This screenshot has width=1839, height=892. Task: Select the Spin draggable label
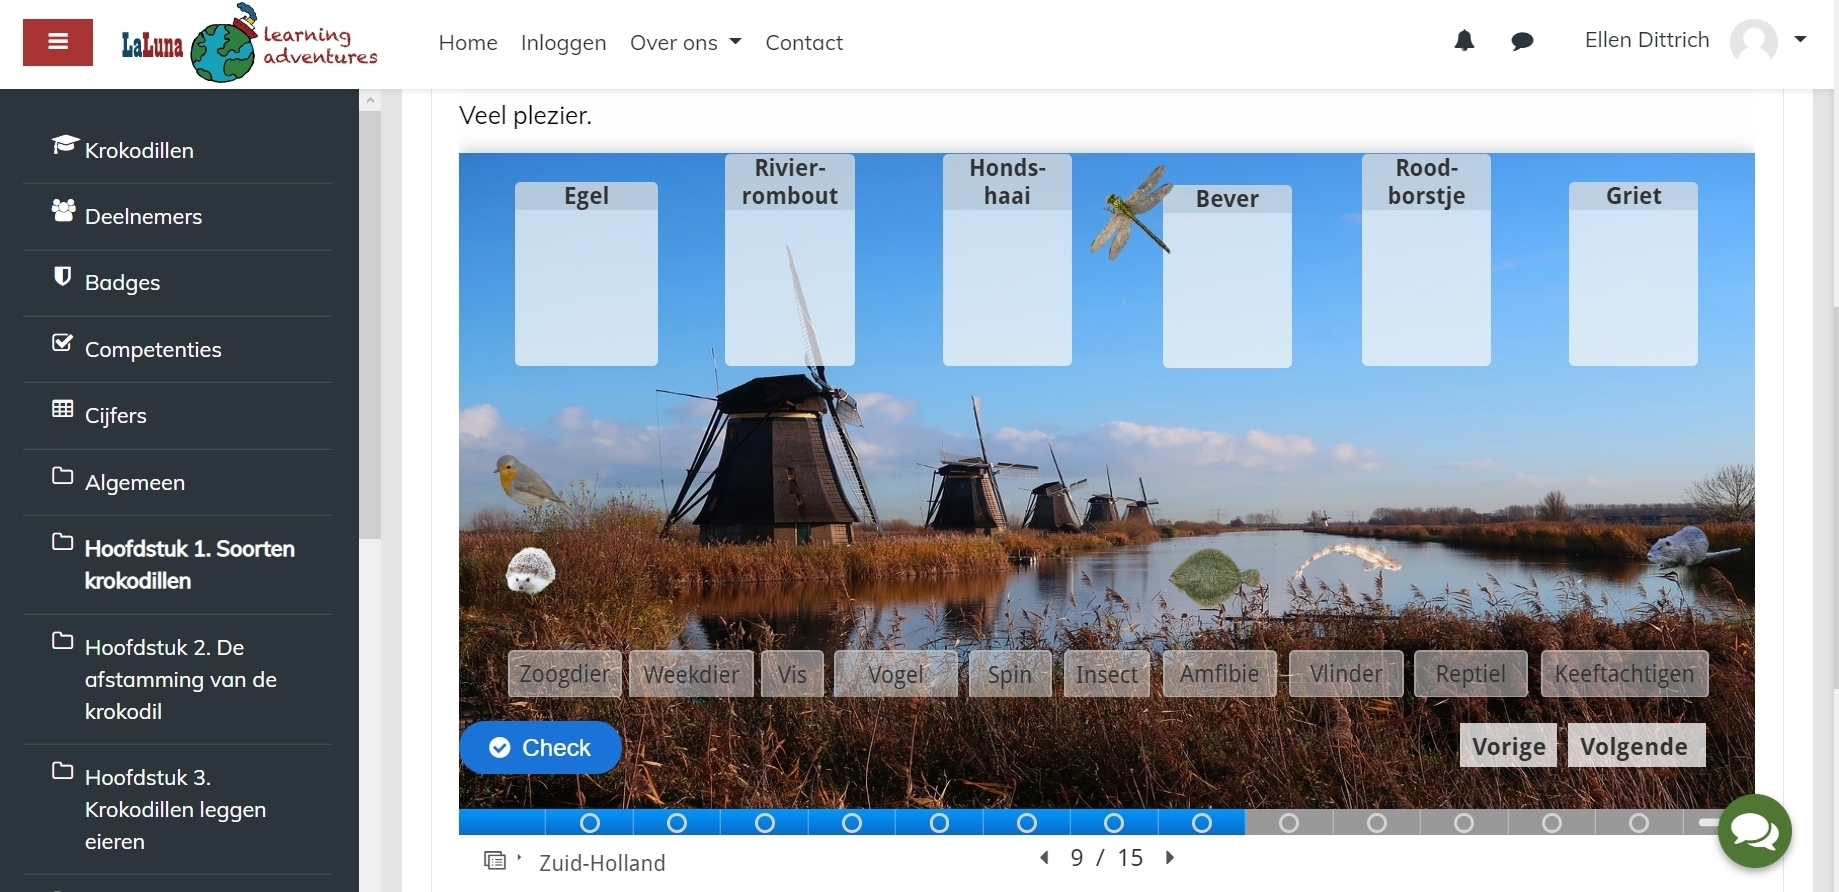(x=1010, y=674)
